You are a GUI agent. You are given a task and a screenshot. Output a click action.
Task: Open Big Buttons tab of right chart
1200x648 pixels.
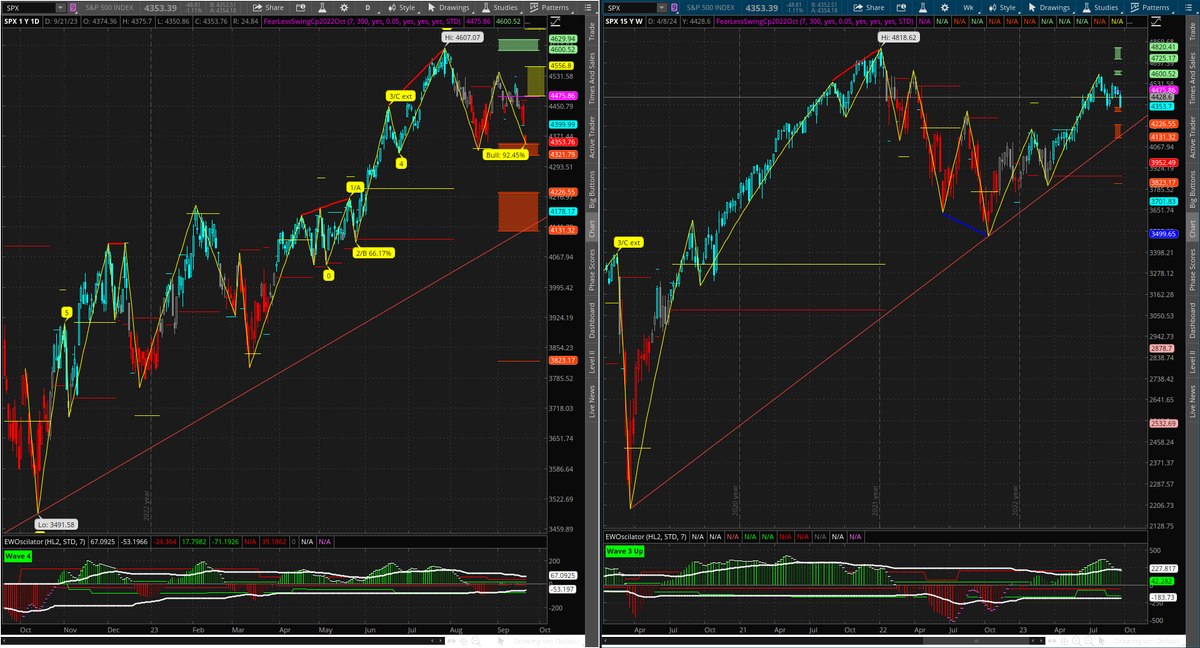point(1193,188)
